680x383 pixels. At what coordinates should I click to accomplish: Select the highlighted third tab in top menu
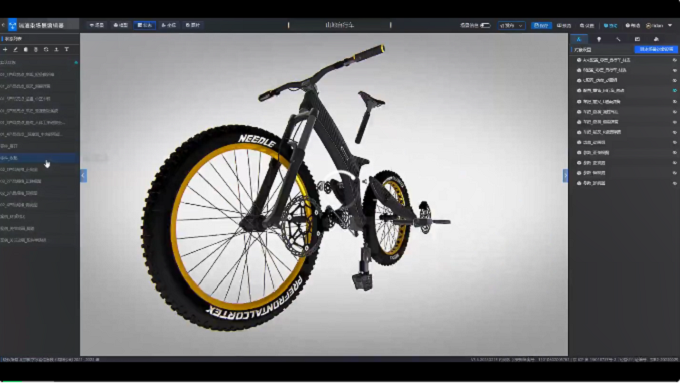pos(144,25)
